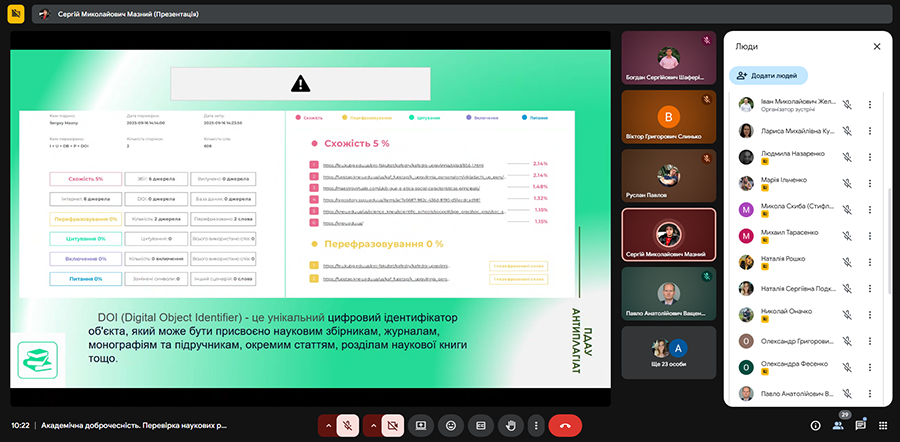Viewport: 900px width, 442px height.
Task: Close the Люди side panel
Action: (x=877, y=46)
